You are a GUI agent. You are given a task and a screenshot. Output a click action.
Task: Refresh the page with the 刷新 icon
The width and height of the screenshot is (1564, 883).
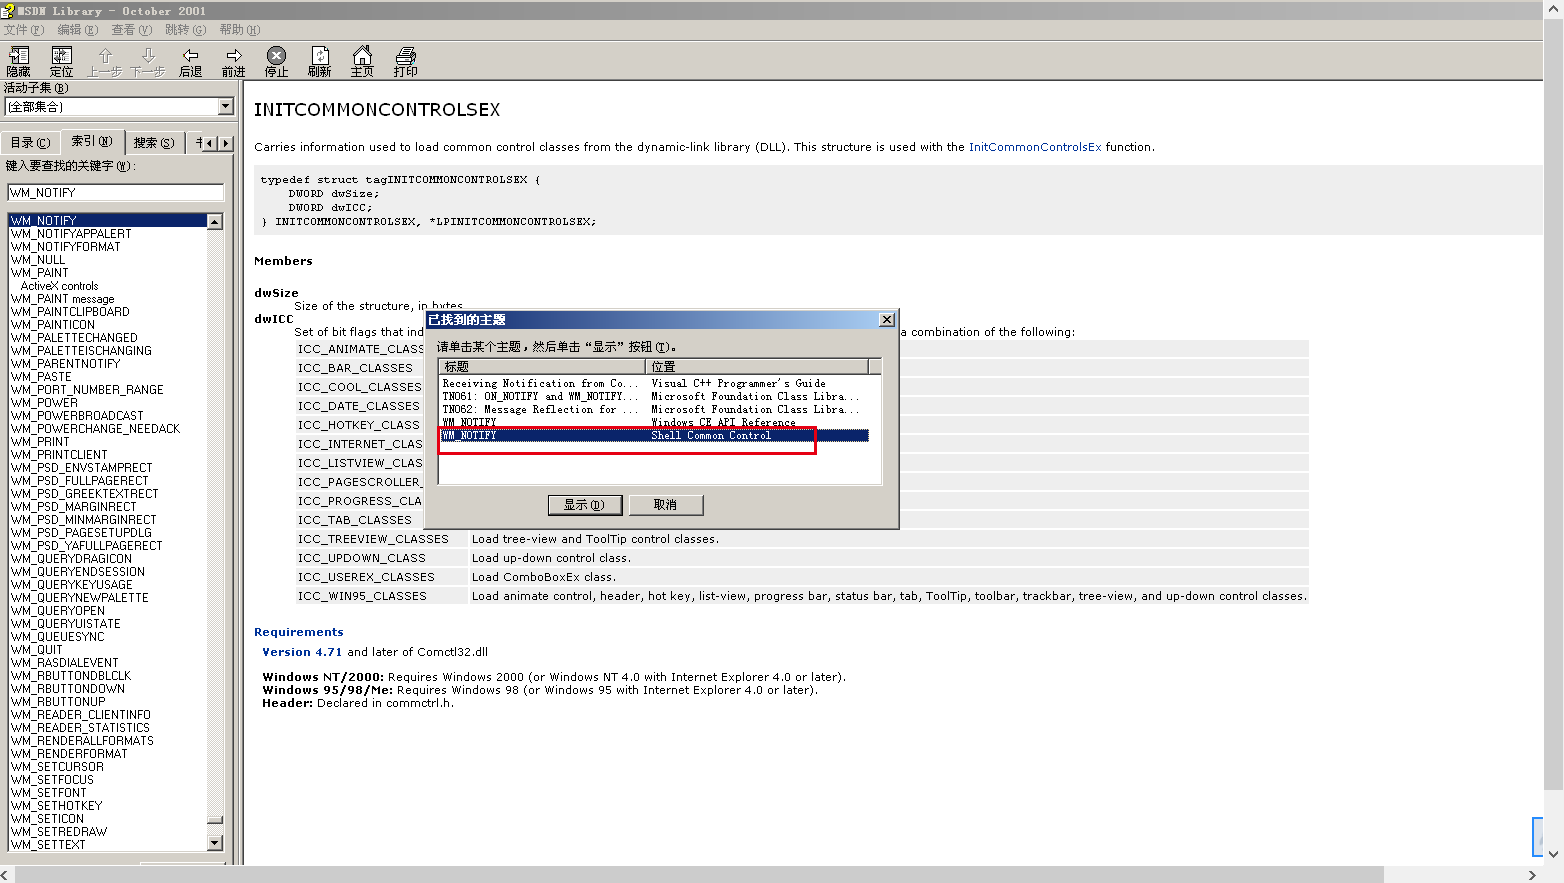click(320, 61)
